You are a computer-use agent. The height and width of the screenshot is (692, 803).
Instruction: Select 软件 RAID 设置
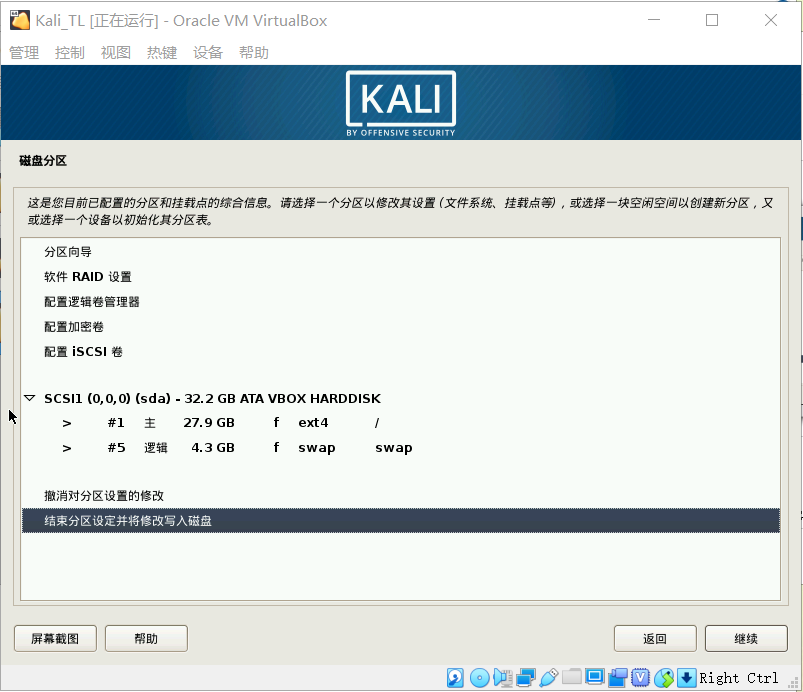click(400, 277)
